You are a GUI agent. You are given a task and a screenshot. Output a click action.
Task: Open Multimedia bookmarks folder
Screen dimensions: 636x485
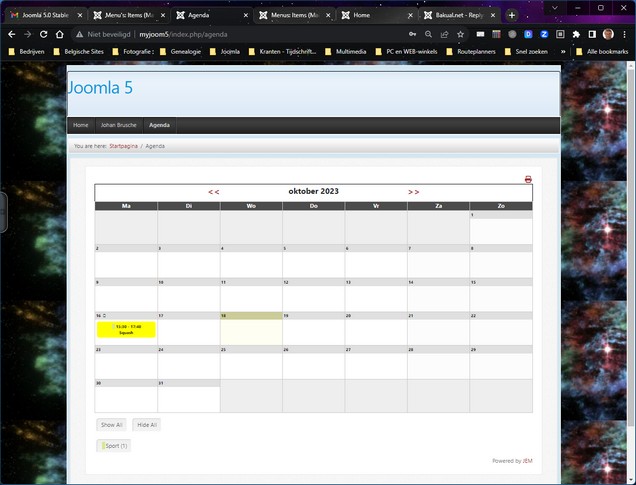point(346,52)
